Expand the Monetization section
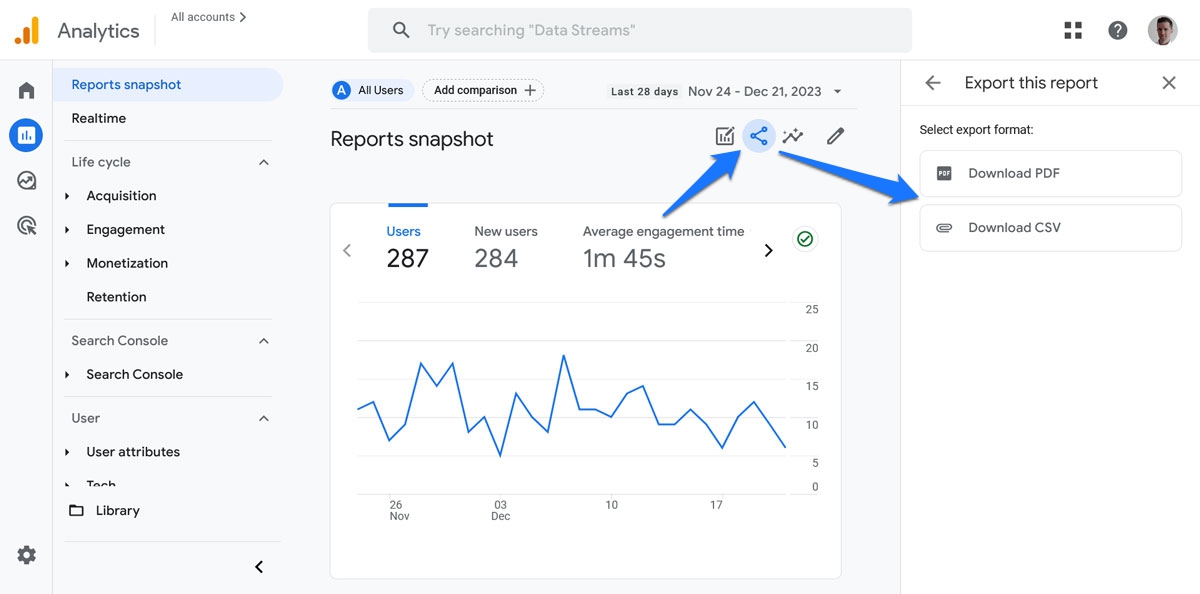 [x=127, y=263]
